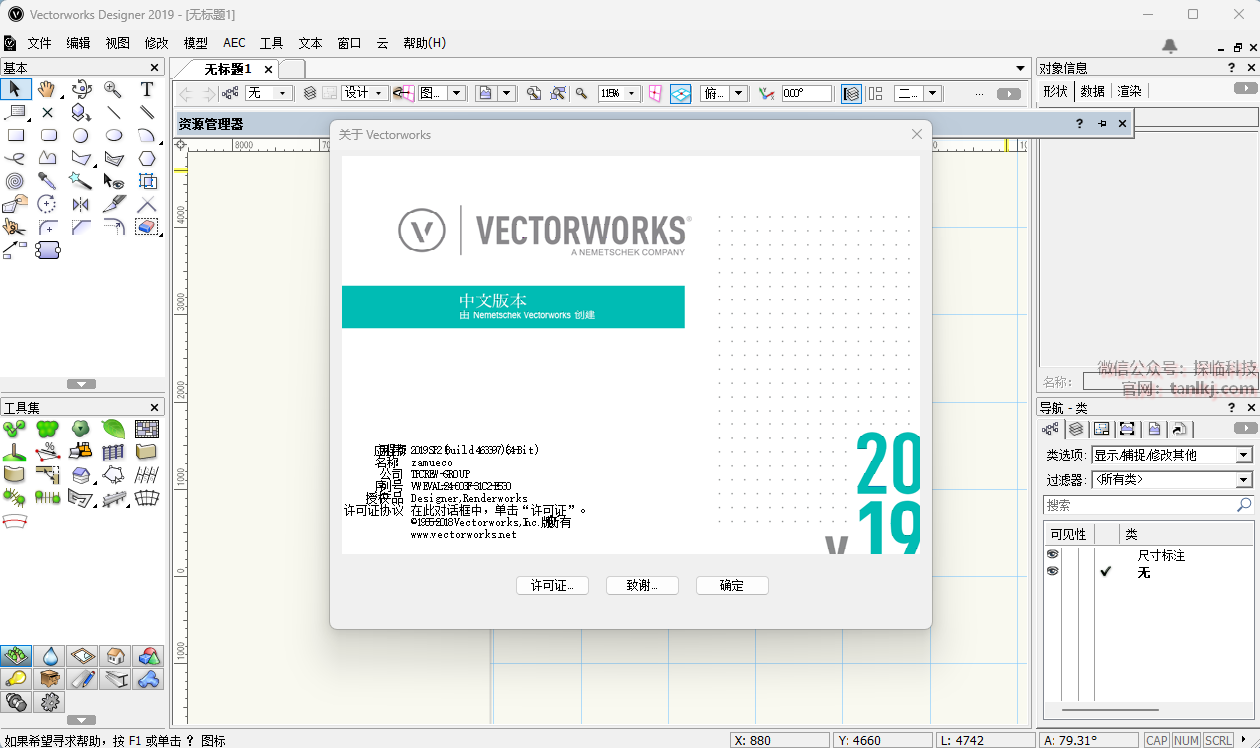Toggle visibility eye for 无 class

pyautogui.click(x=1052, y=571)
